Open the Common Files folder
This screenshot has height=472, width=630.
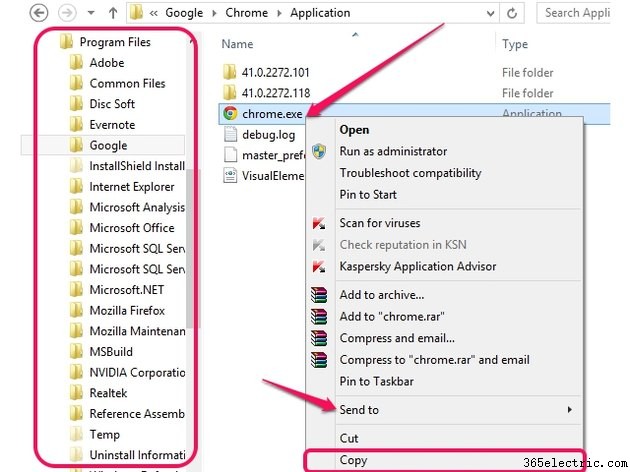coord(127,84)
